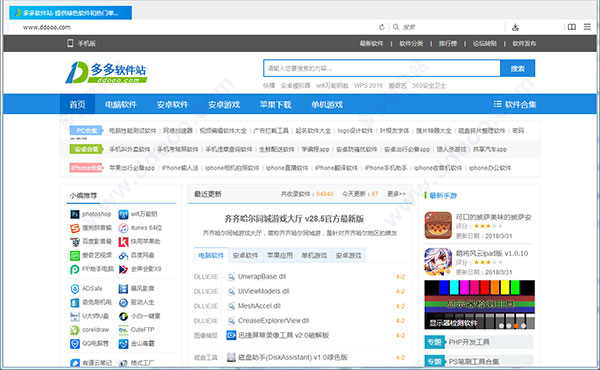Viewport: 600px width, 370px height.
Task: Click the browser search box
Action: click(x=448, y=27)
